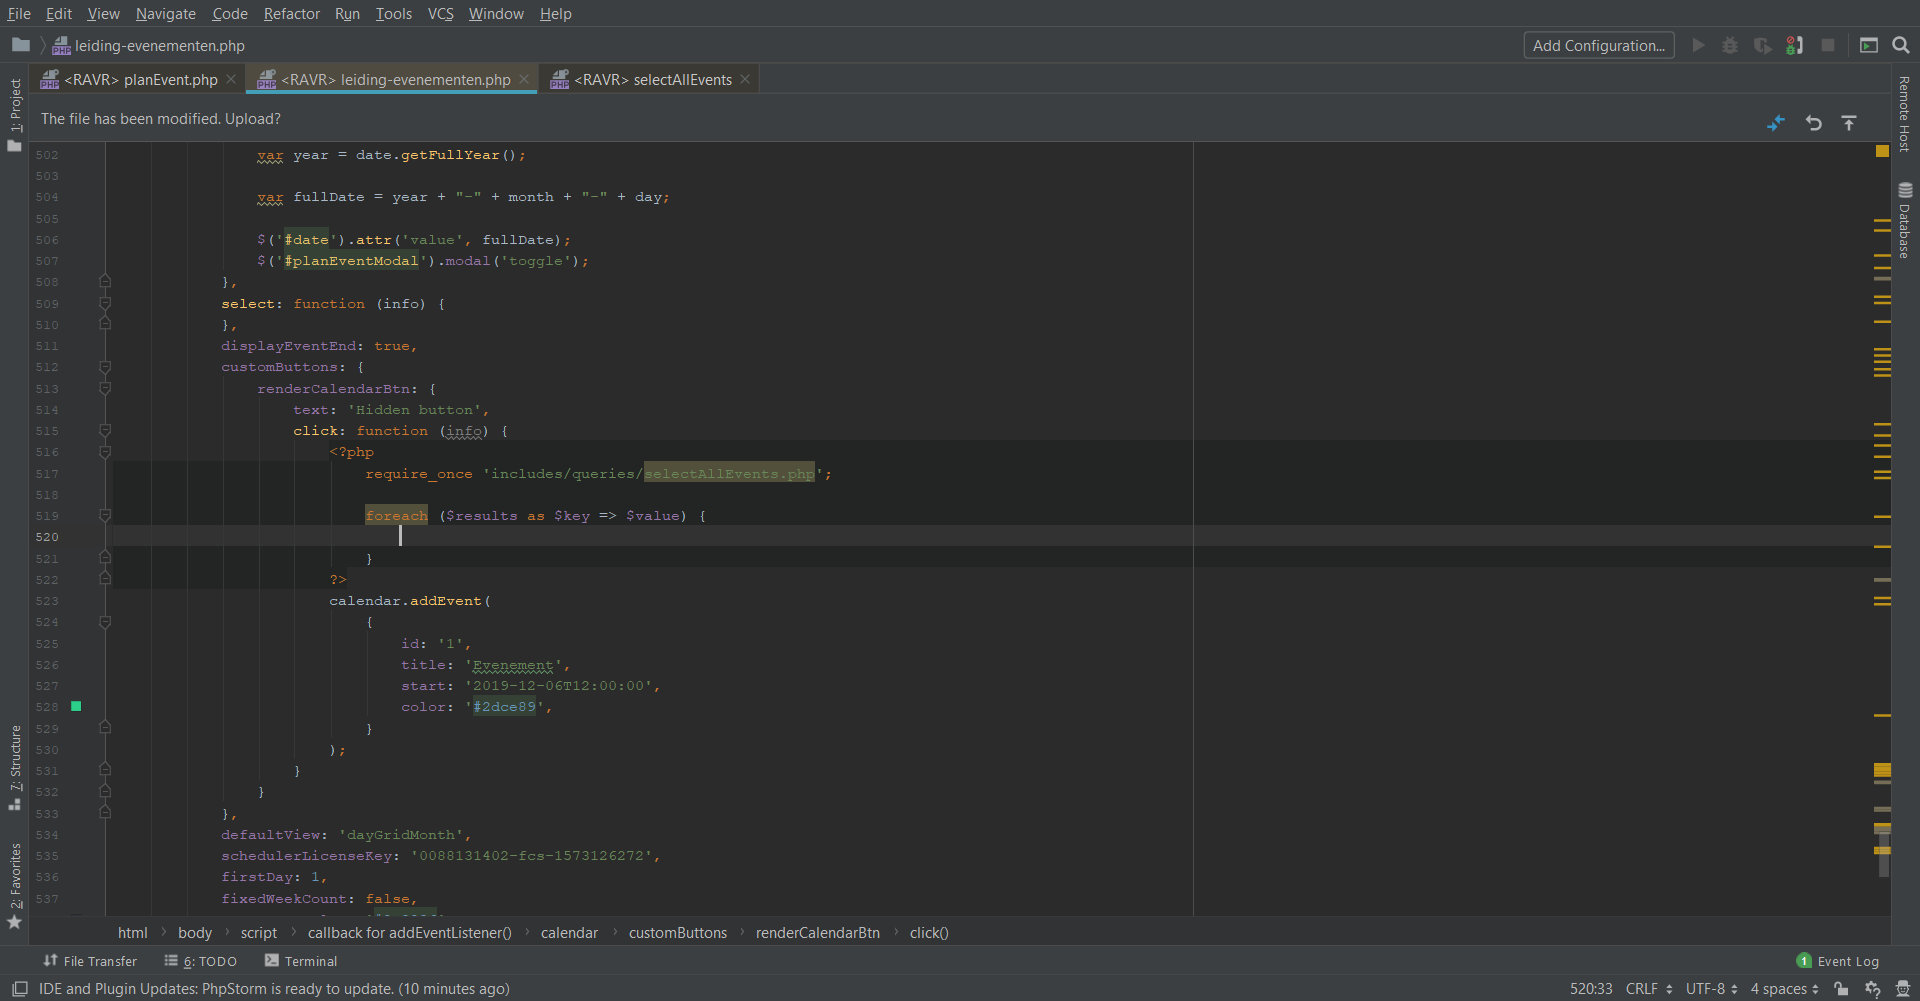Toggle the Project tool window sidebar button
Screen dimensions: 1920x1001
15,114
